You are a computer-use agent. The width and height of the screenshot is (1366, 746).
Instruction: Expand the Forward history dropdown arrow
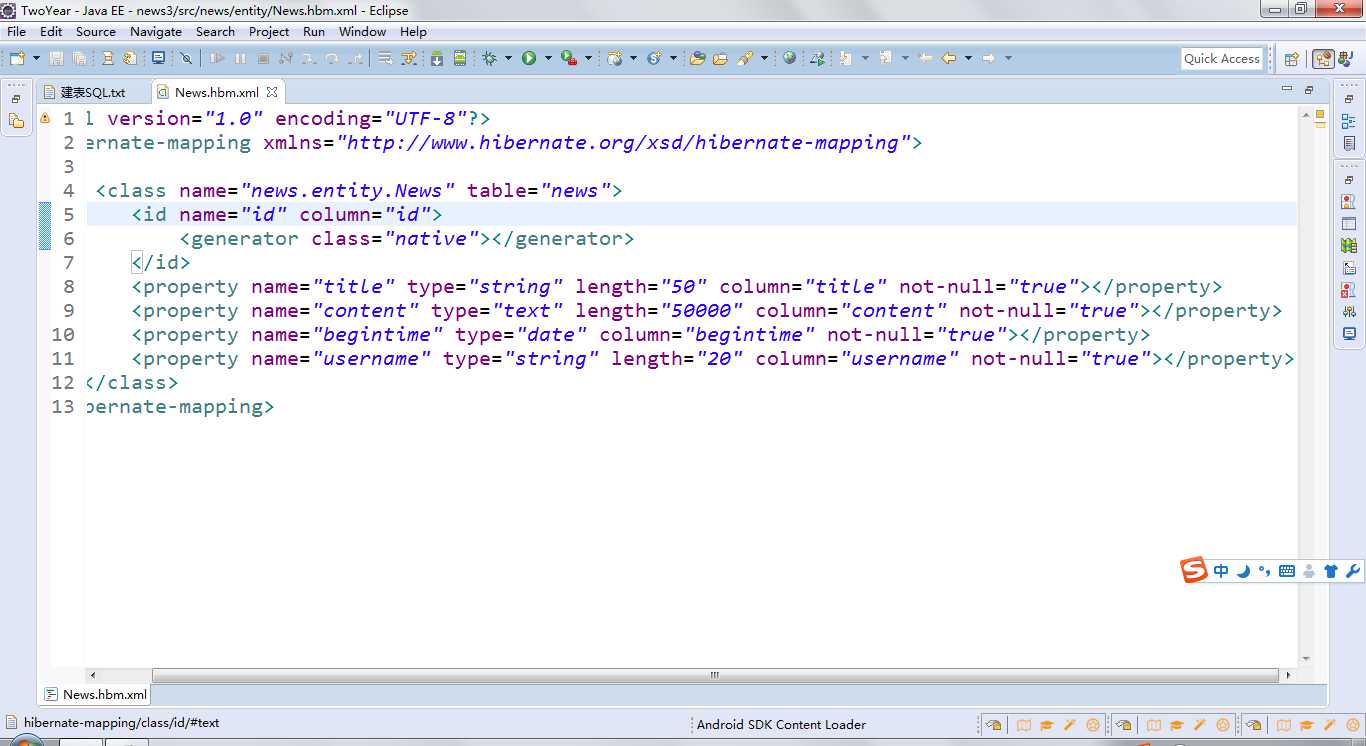(1008, 58)
